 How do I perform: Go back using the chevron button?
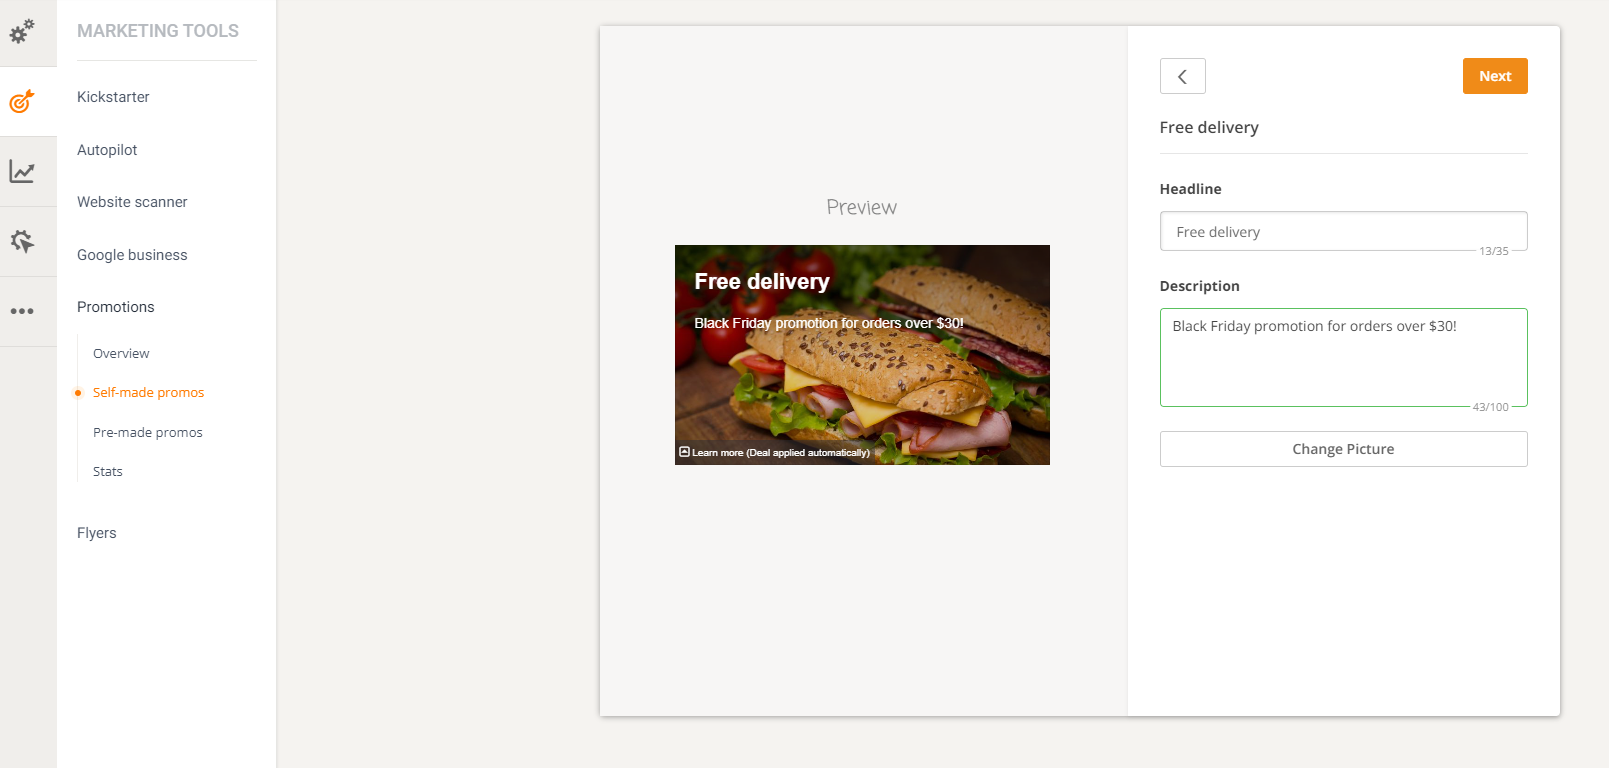(x=1182, y=76)
